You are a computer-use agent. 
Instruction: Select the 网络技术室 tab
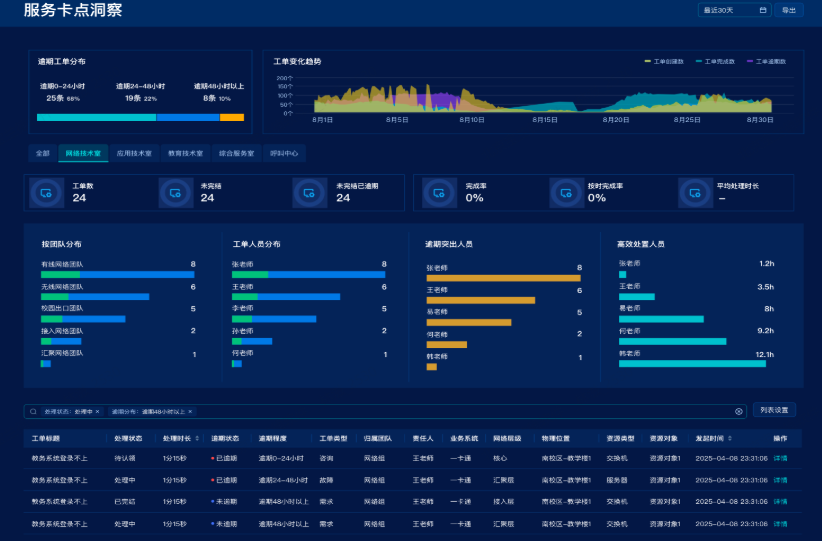[83, 153]
